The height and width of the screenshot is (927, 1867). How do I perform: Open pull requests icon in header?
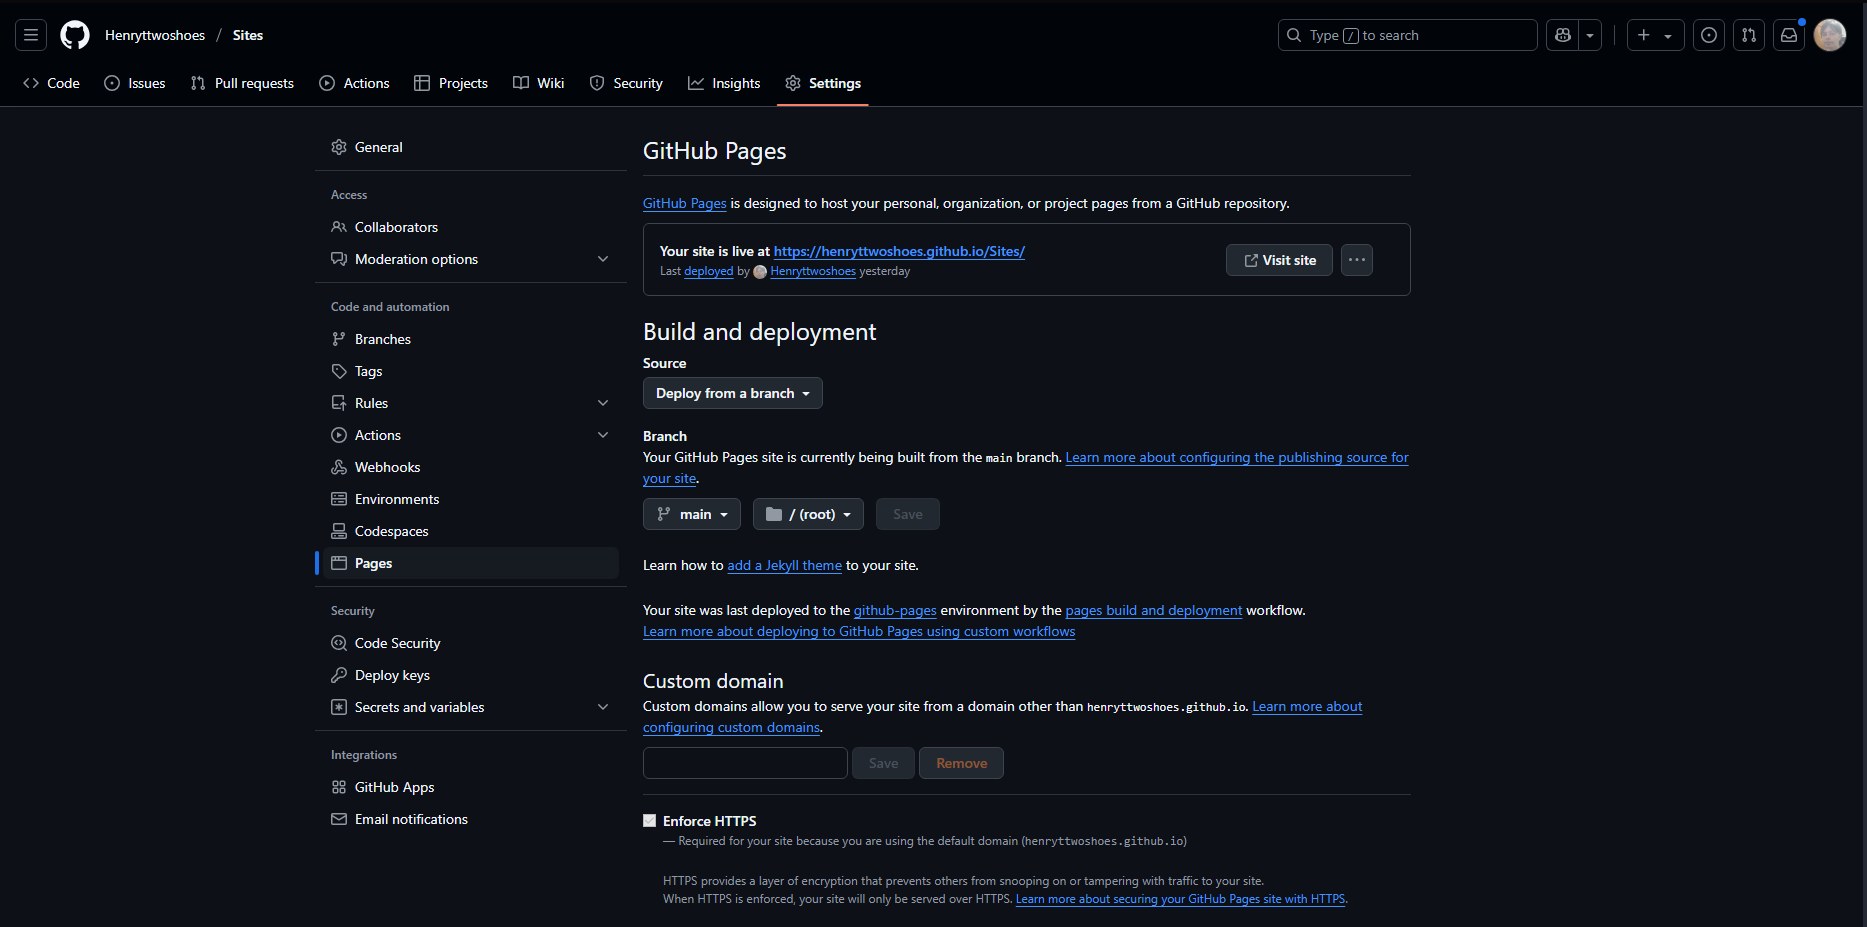point(1749,35)
